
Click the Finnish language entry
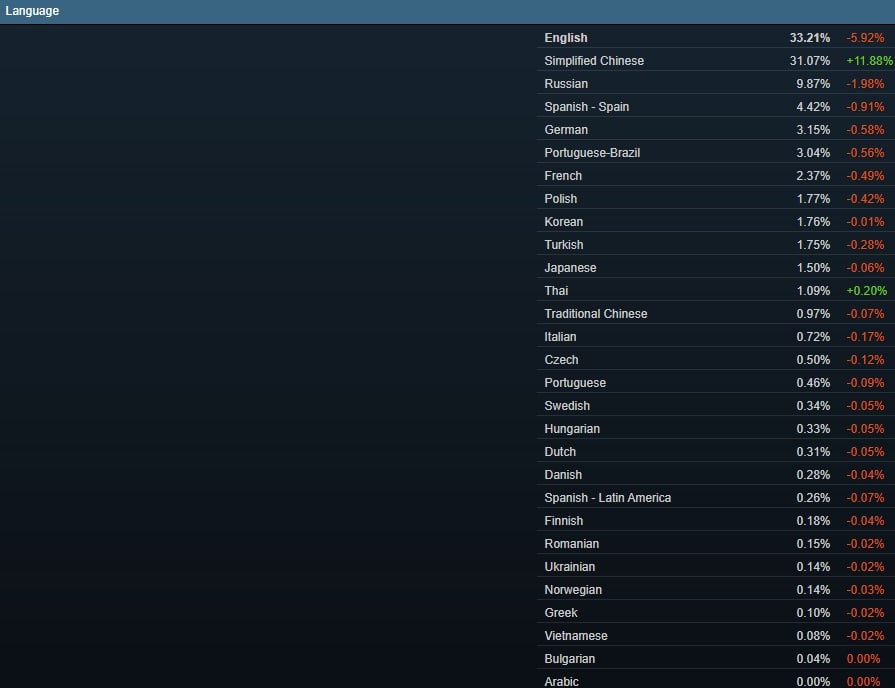click(x=716, y=521)
